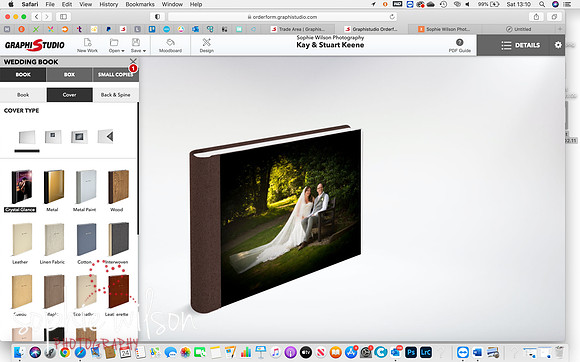Open the Safari View menu
The image size is (580, 362).
[85, 4]
